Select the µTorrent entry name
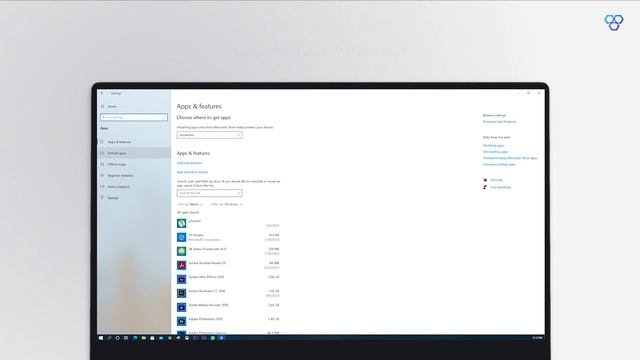The width and height of the screenshot is (640, 360). click(x=195, y=221)
